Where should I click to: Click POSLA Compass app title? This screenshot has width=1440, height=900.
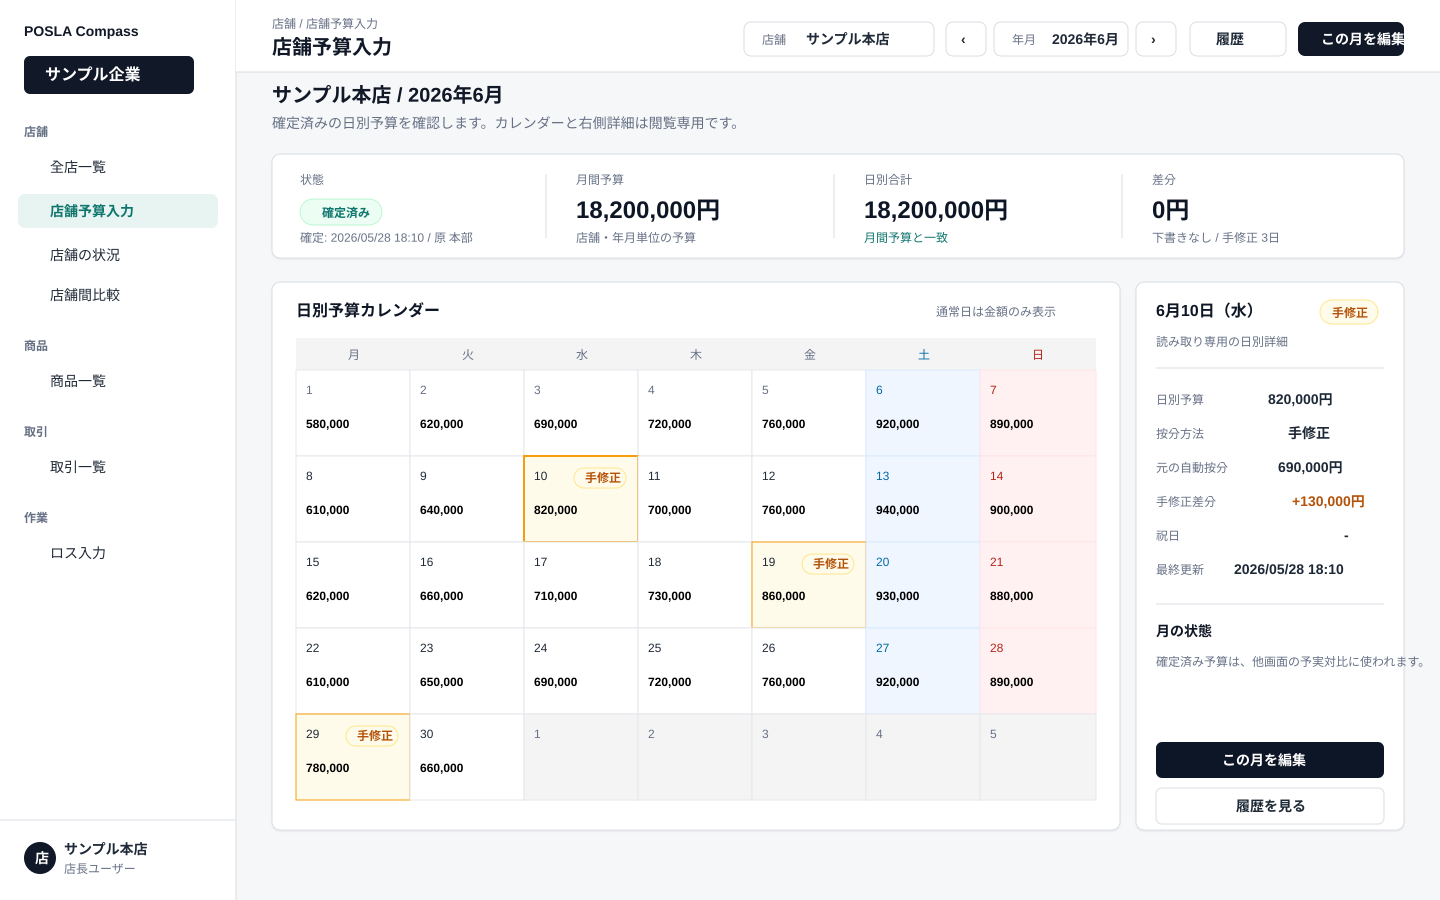click(81, 31)
